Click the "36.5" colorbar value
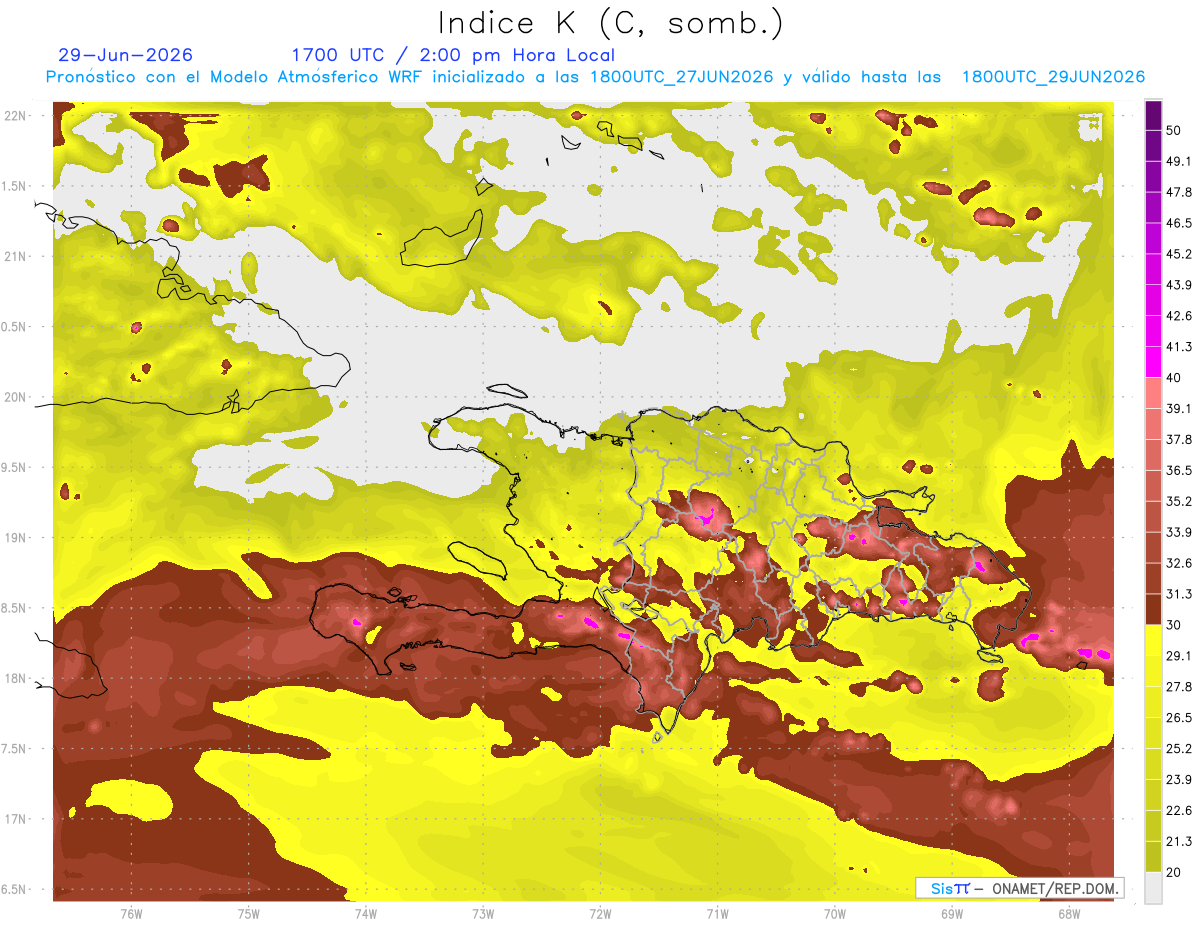 pos(1179,470)
